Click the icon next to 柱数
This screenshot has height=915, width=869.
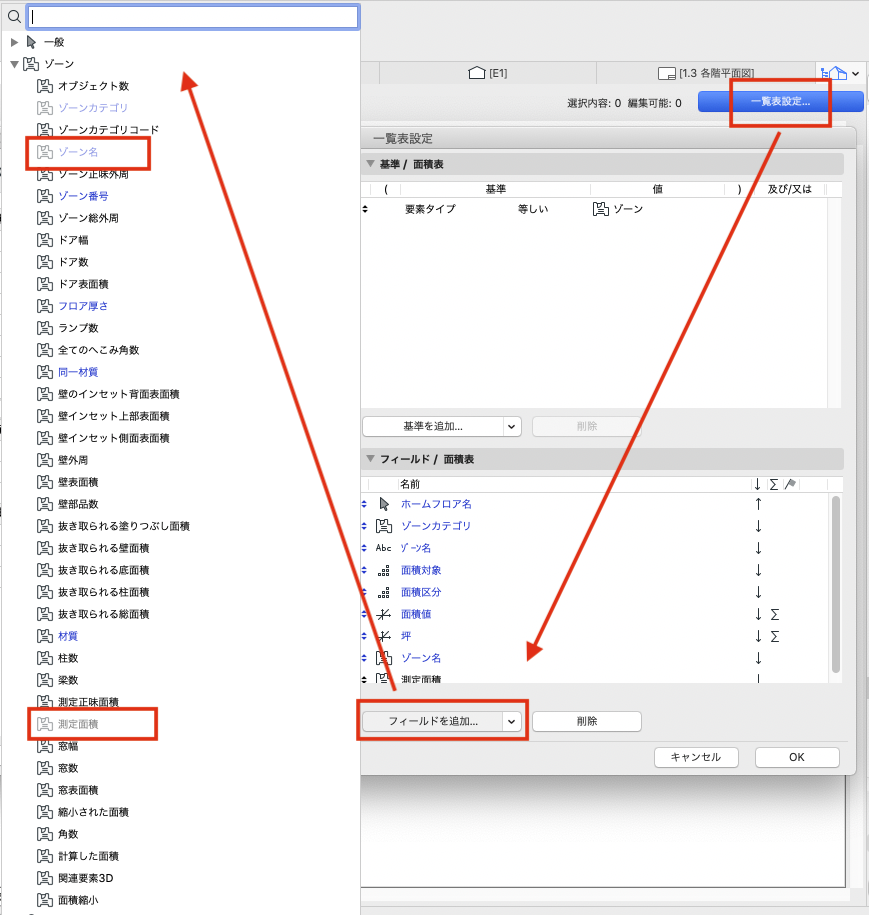(45, 658)
